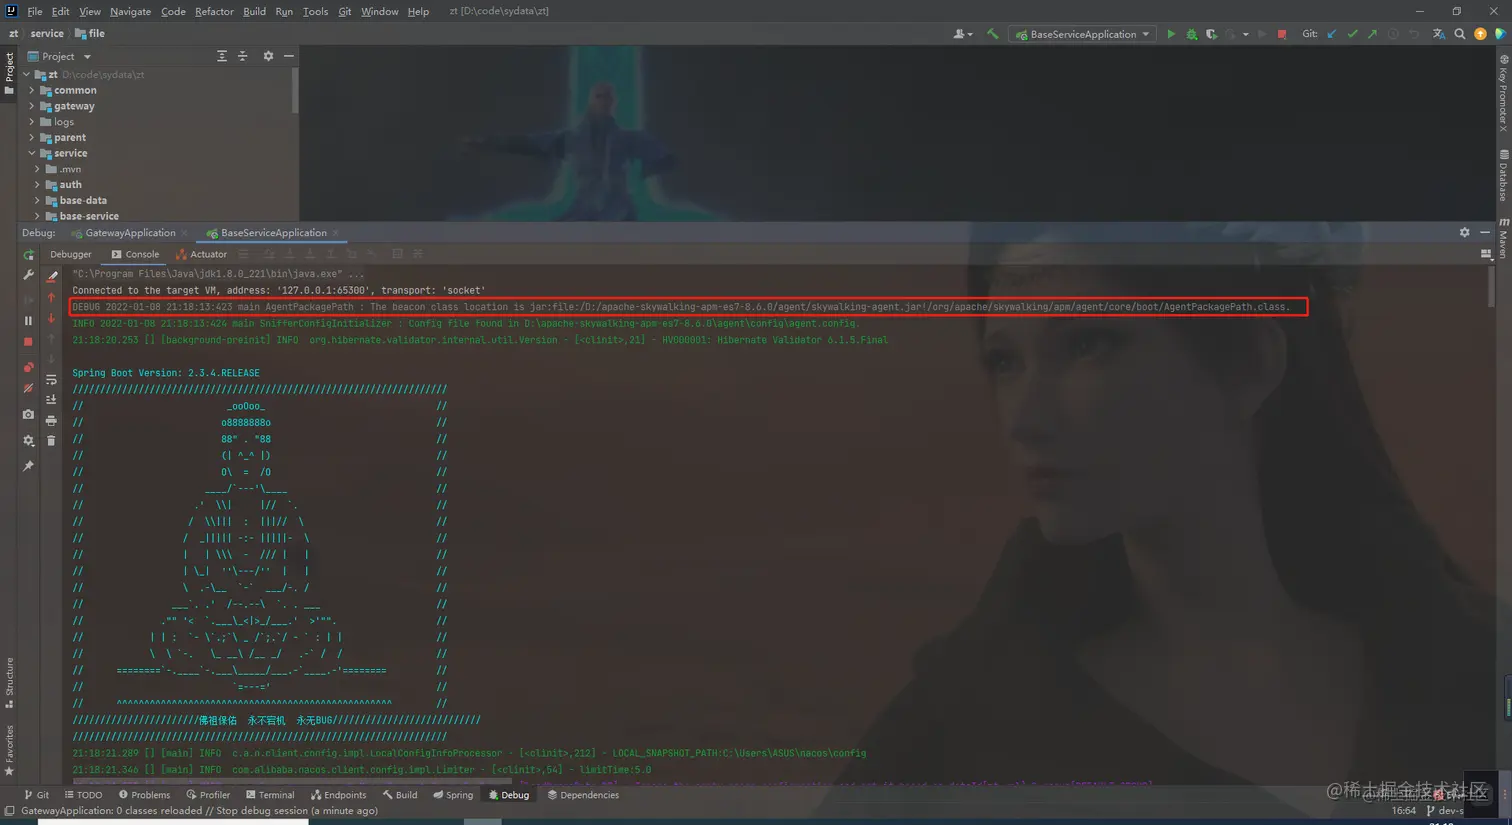Toggle the Favorites sidebar tab
Viewport: 1512px width, 825px height.
(9, 750)
